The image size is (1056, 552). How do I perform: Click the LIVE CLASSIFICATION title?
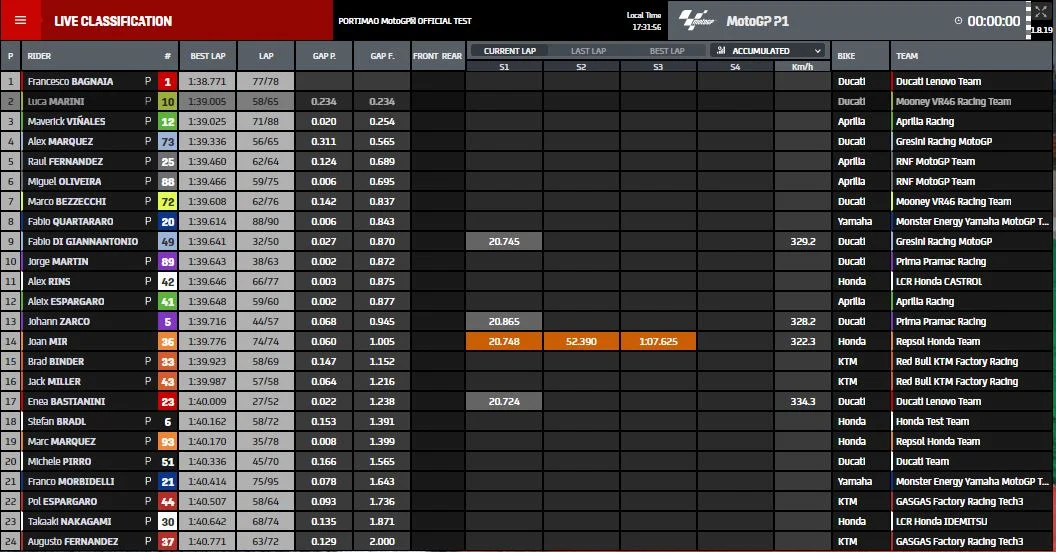tap(113, 21)
